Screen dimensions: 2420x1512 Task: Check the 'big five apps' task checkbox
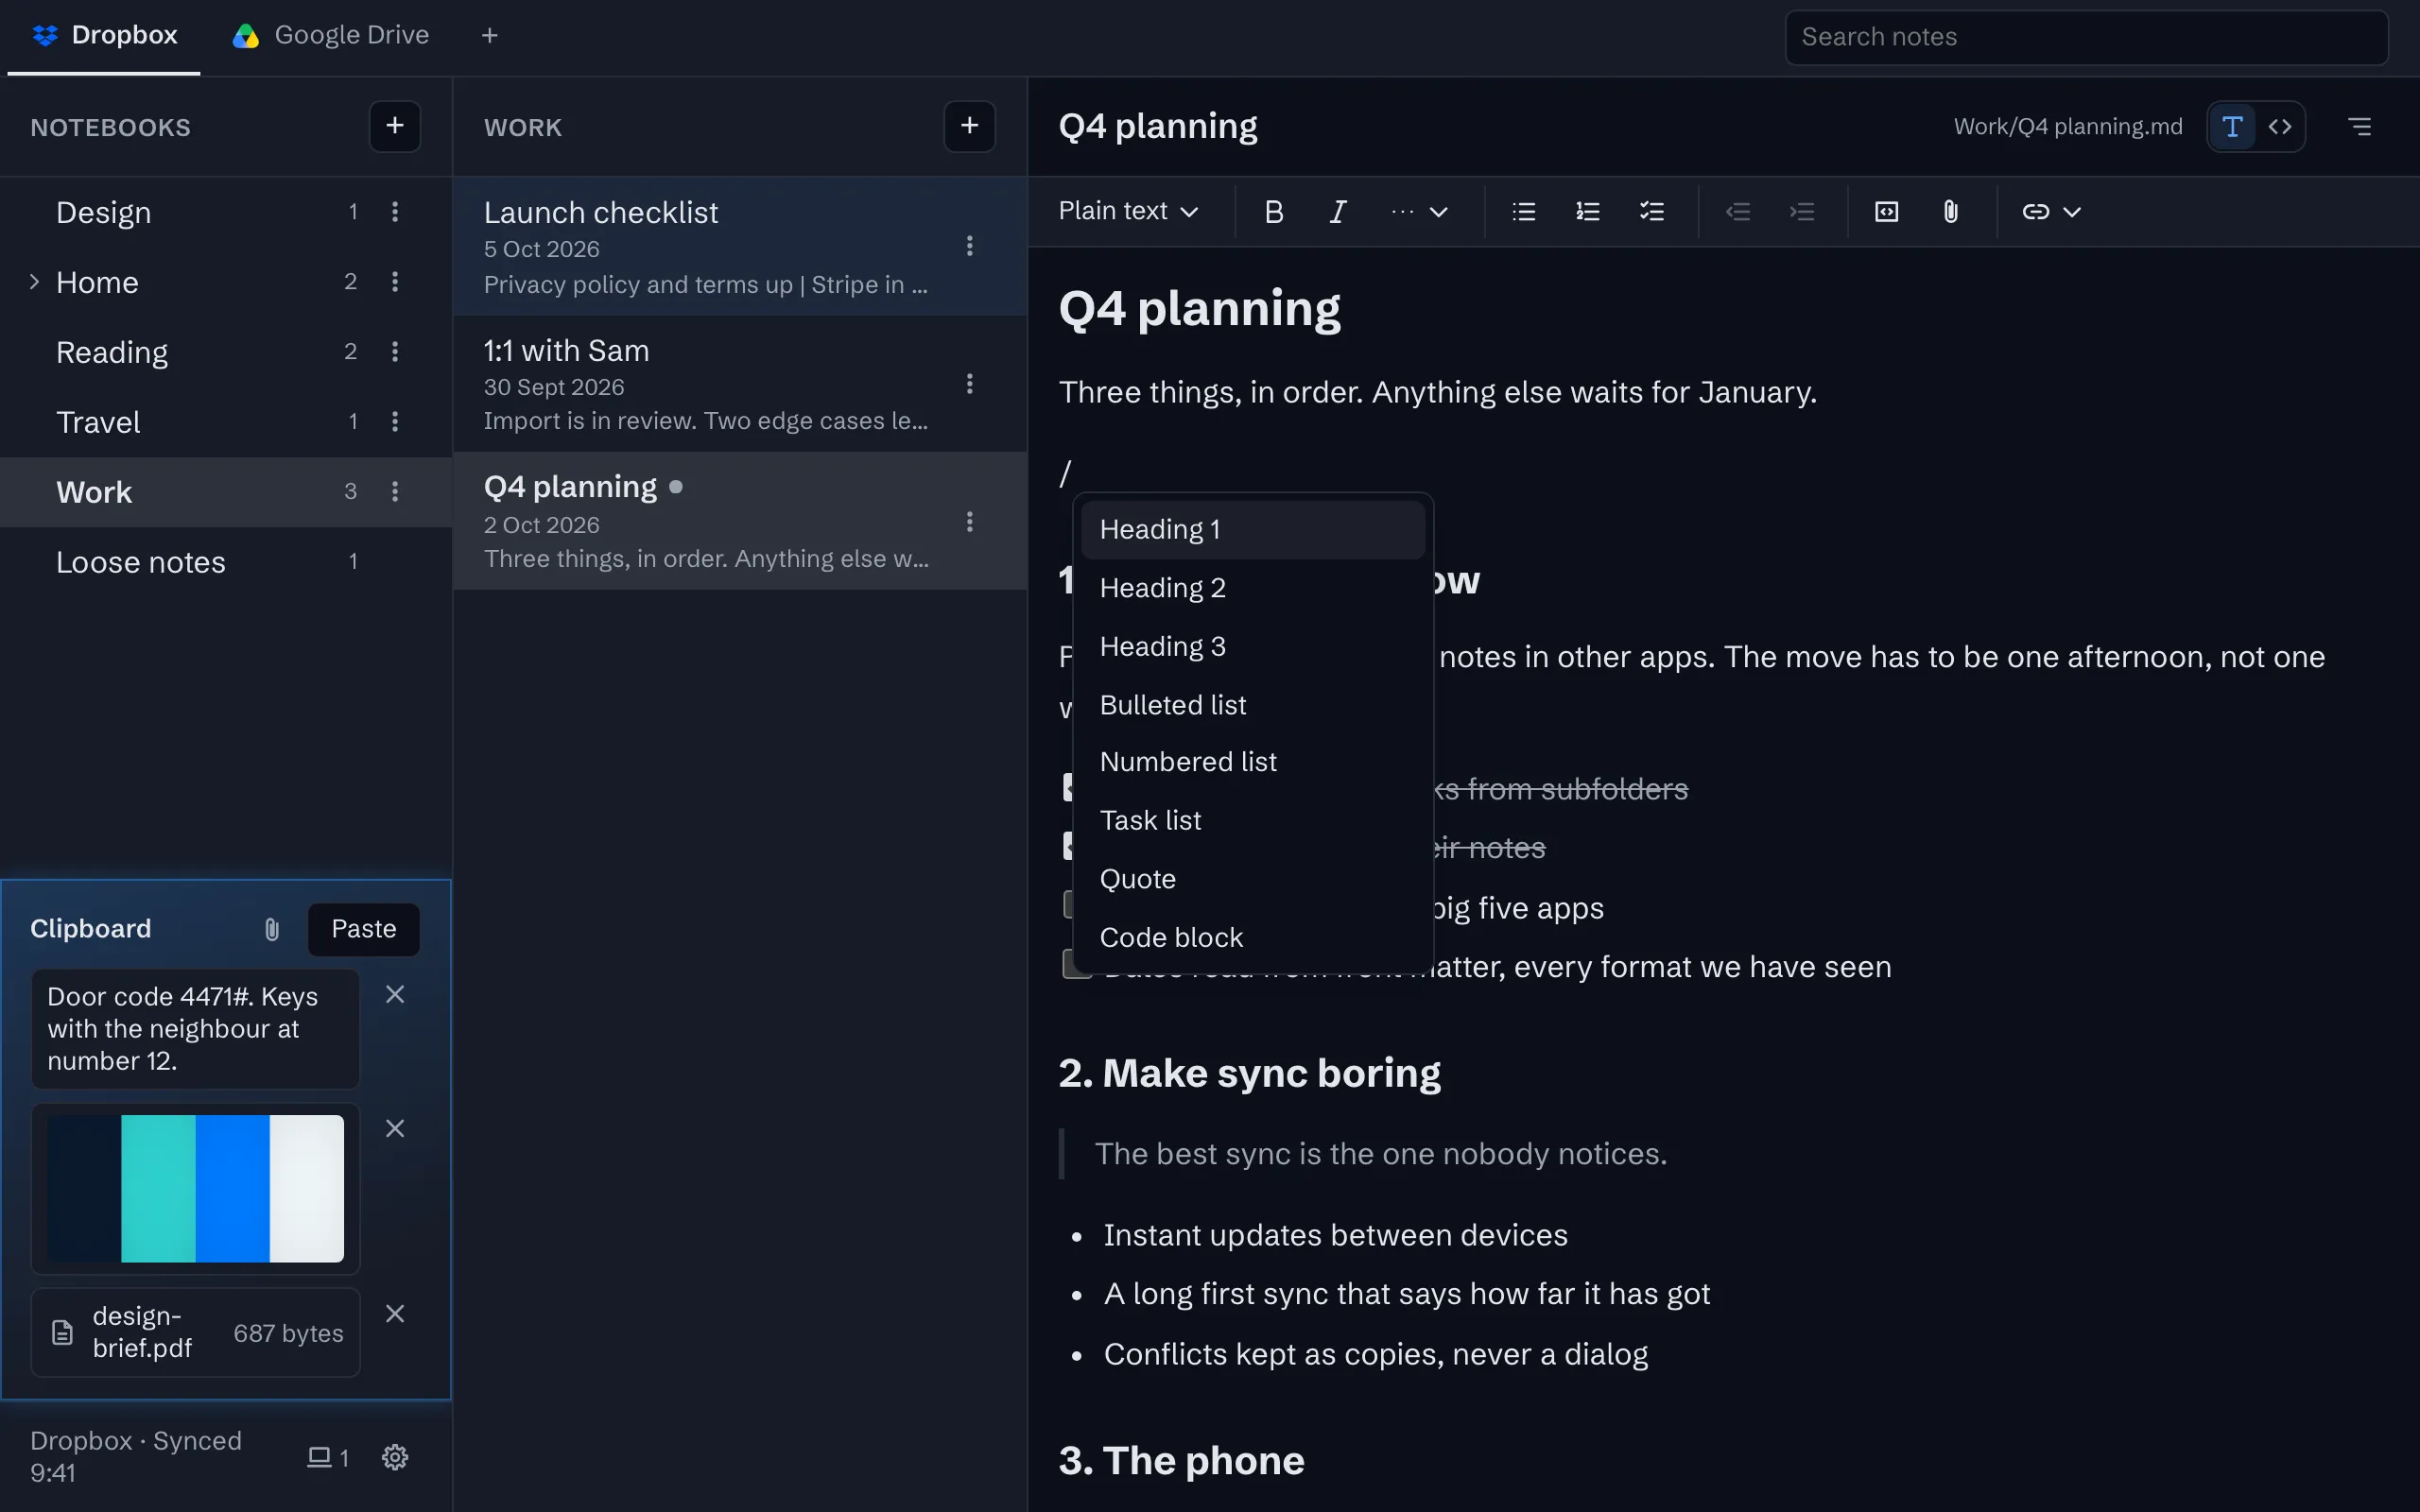pos(1068,905)
